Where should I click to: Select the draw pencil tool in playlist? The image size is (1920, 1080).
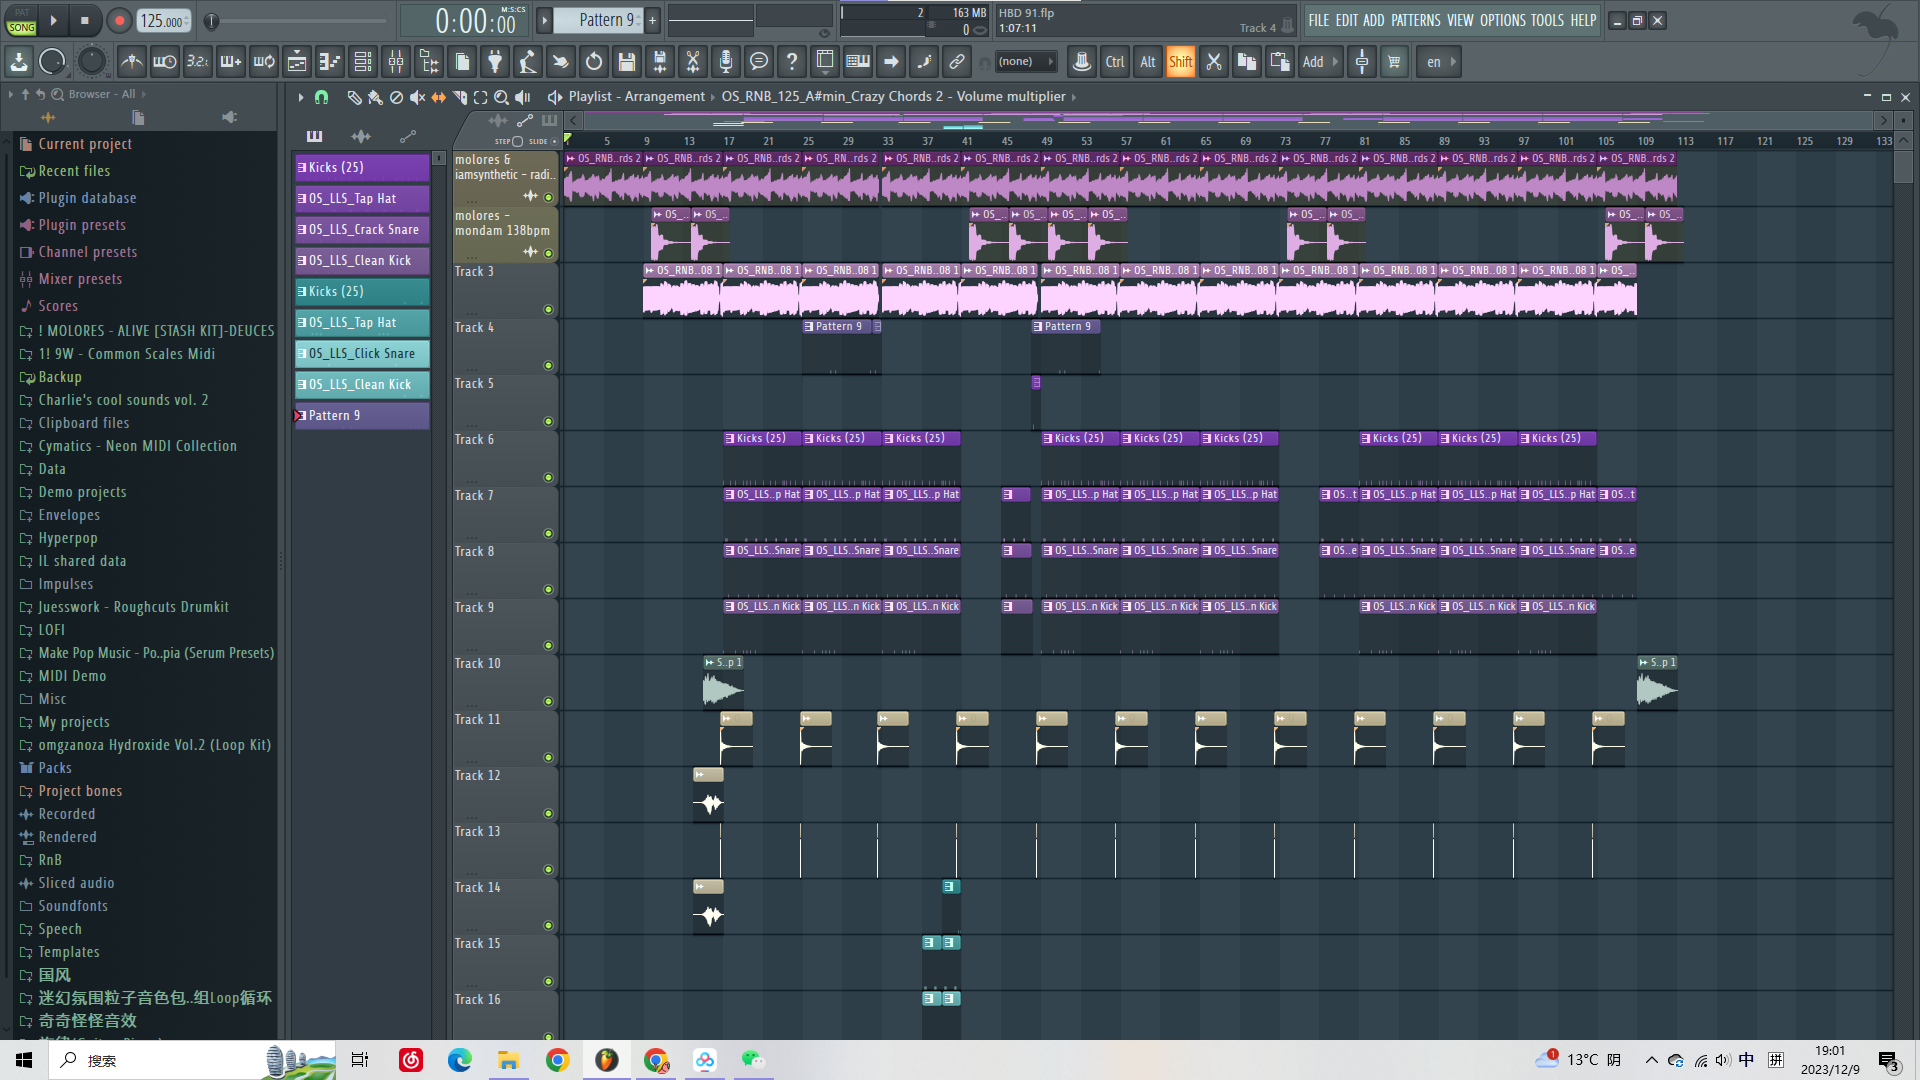354,97
